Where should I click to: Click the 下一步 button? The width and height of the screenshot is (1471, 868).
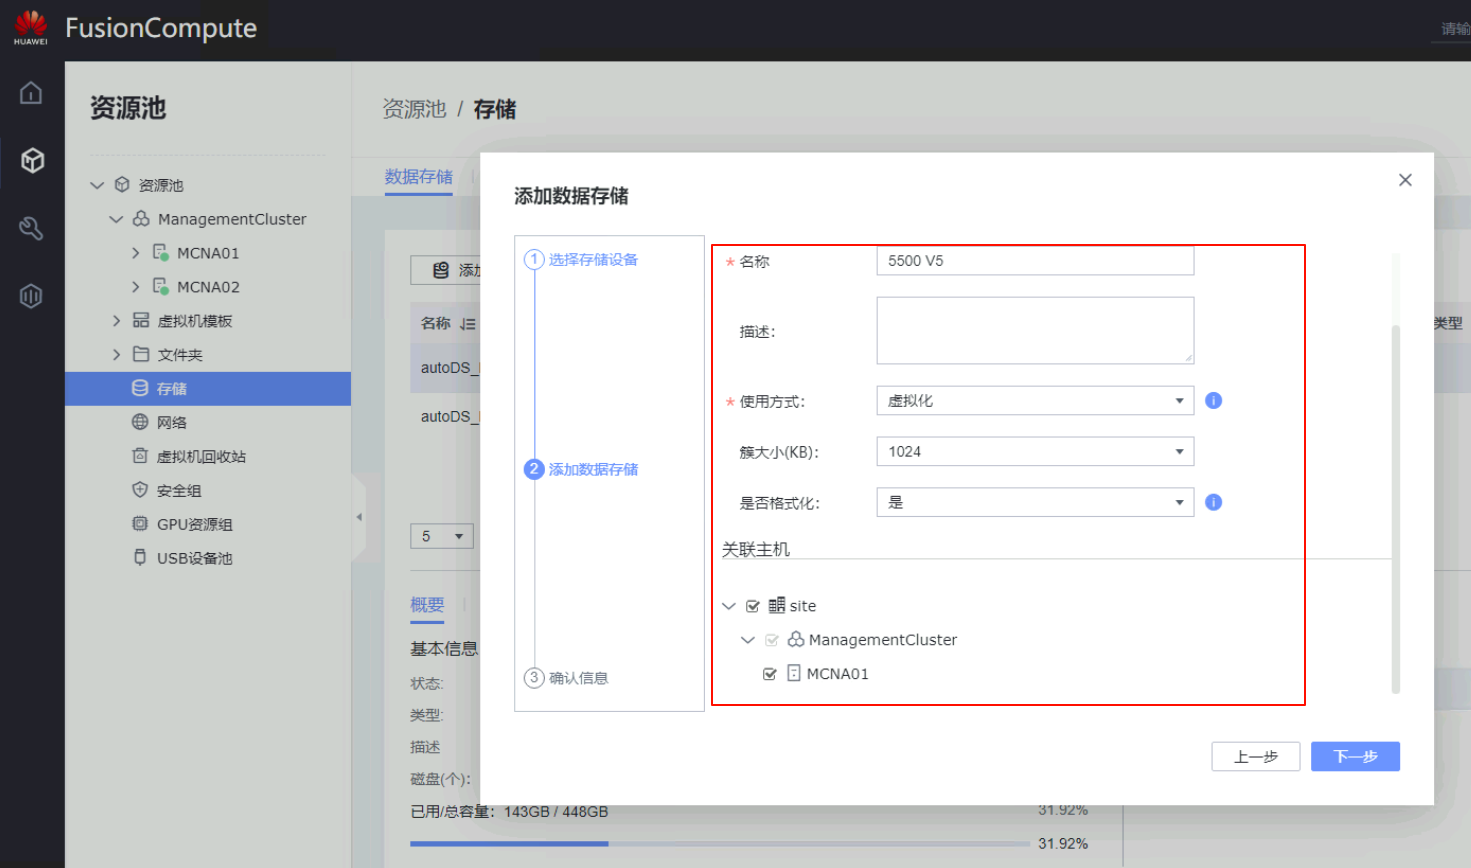point(1354,756)
